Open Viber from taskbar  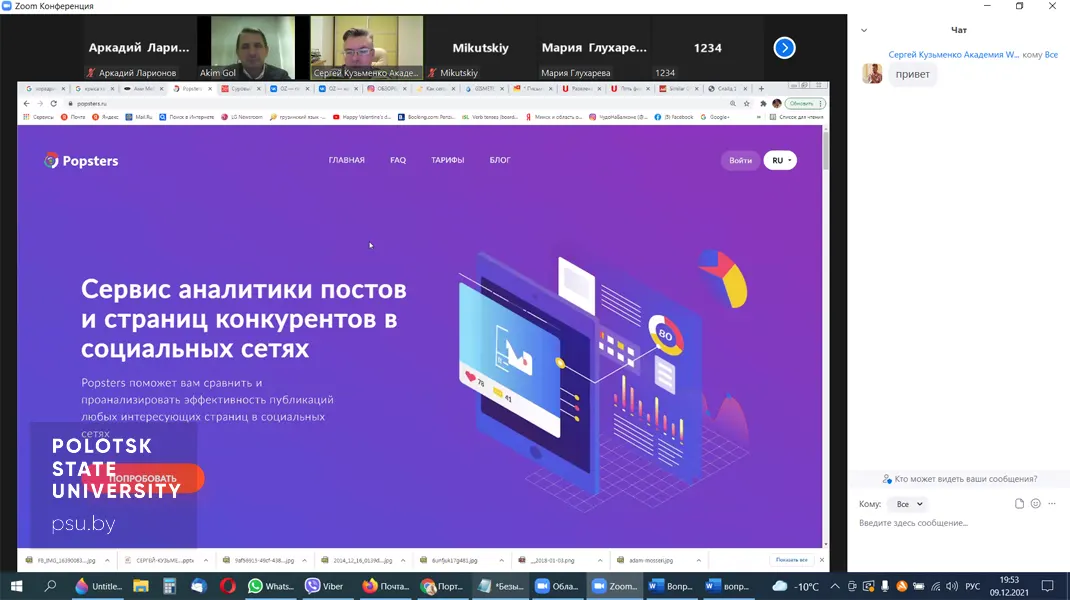click(x=324, y=586)
